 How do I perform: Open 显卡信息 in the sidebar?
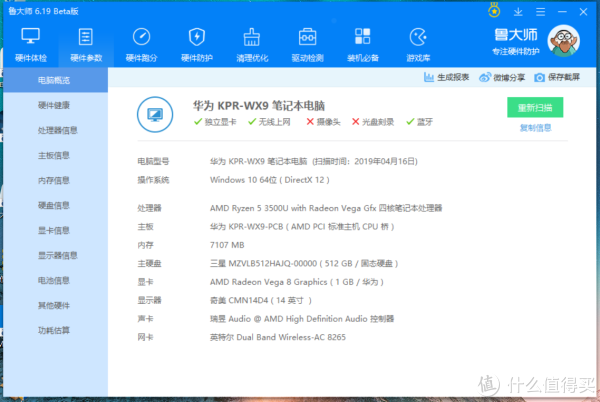tap(55, 230)
